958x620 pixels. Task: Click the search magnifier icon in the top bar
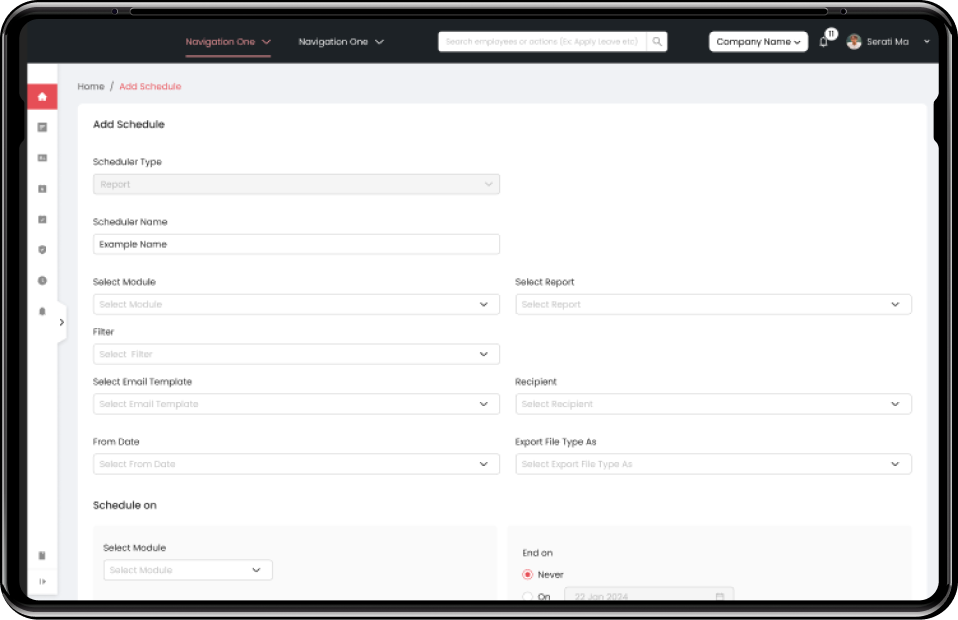point(657,41)
